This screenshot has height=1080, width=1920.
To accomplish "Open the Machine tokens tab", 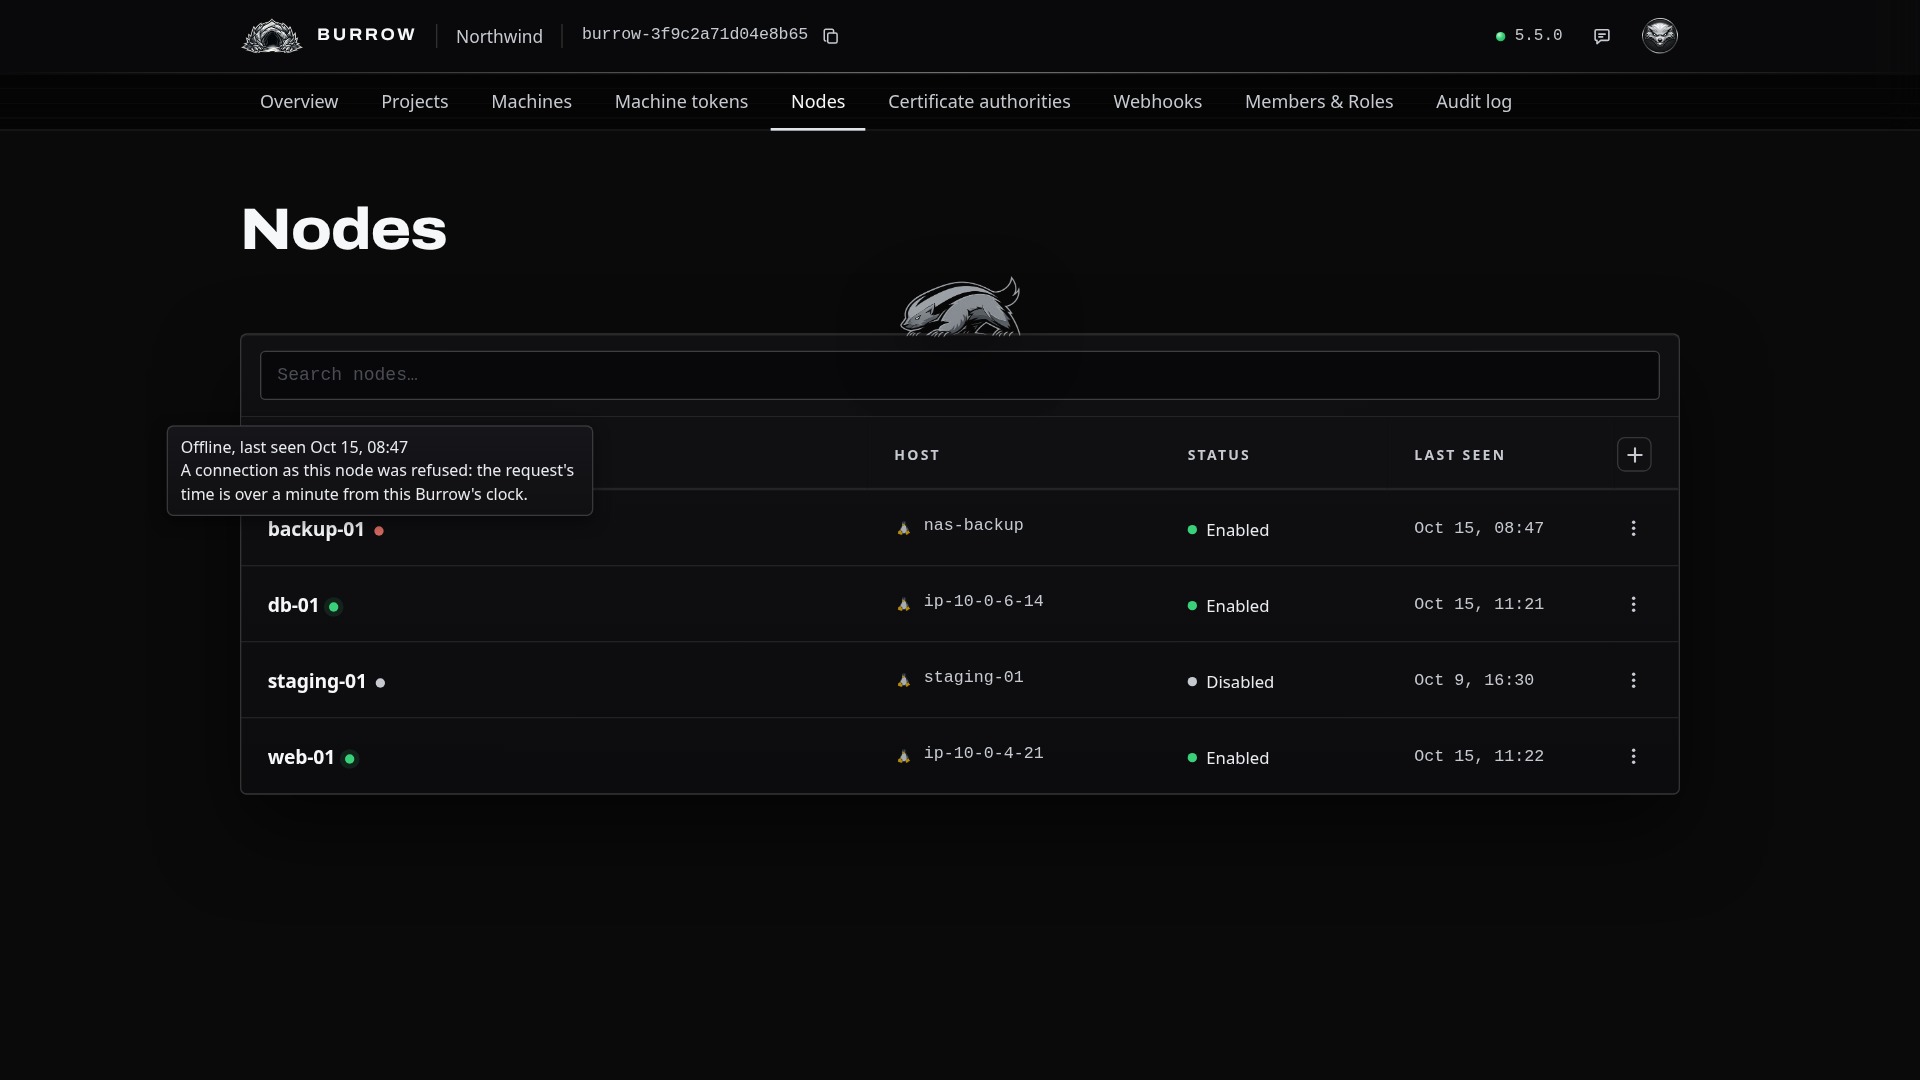I will point(681,102).
